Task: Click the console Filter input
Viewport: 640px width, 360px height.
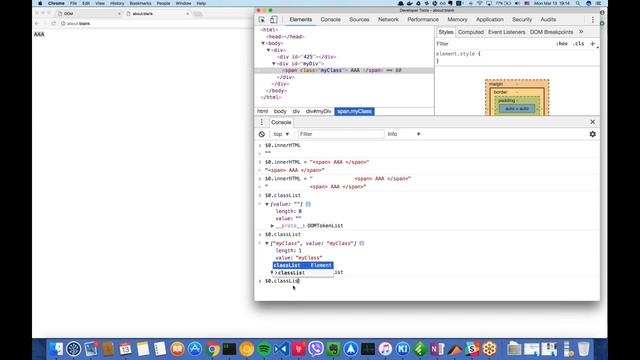Action: pos(341,134)
